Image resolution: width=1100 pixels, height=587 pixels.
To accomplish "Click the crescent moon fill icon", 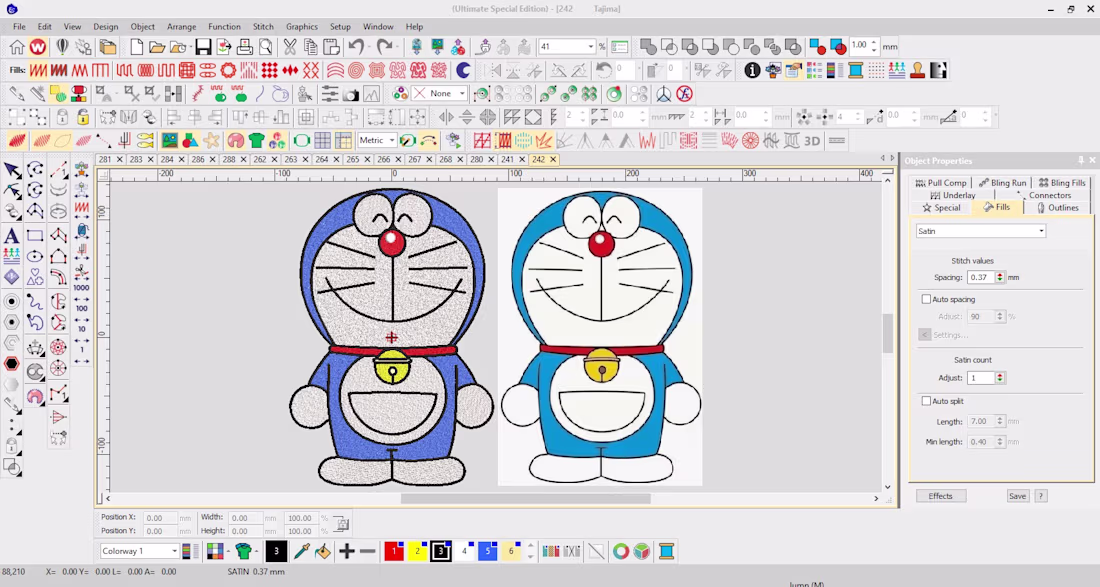I will 463,70.
